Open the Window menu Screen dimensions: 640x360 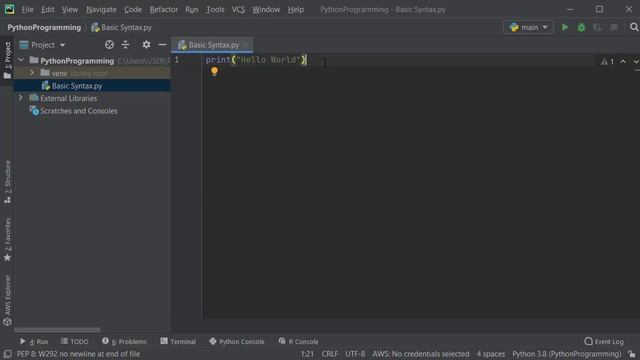coord(266,9)
